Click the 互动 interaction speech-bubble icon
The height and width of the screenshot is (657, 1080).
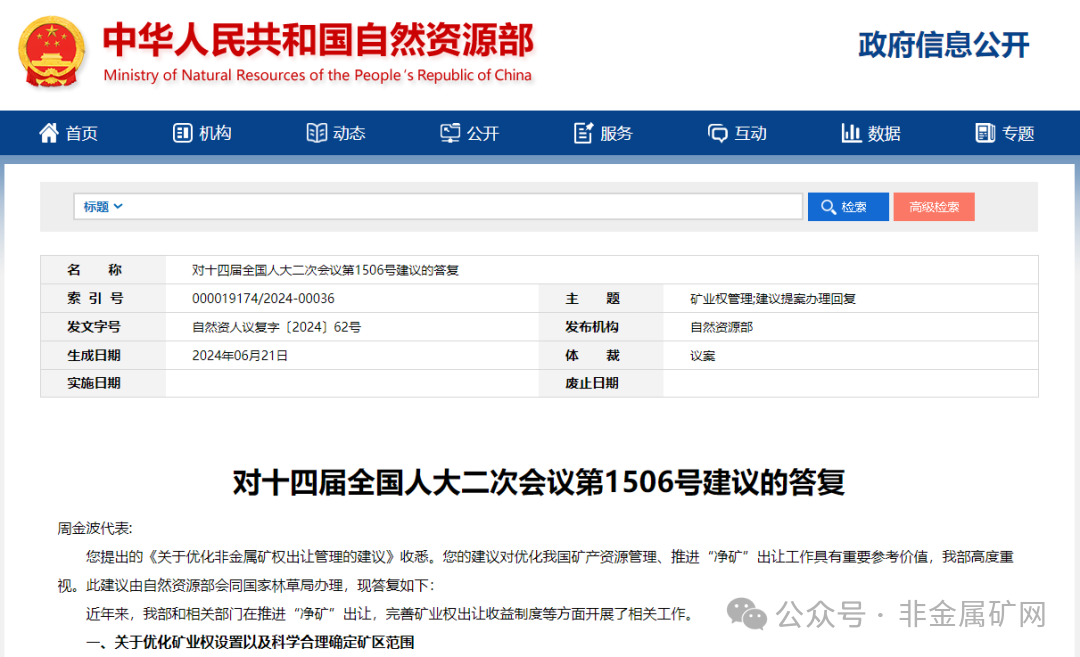pyautogui.click(x=717, y=132)
